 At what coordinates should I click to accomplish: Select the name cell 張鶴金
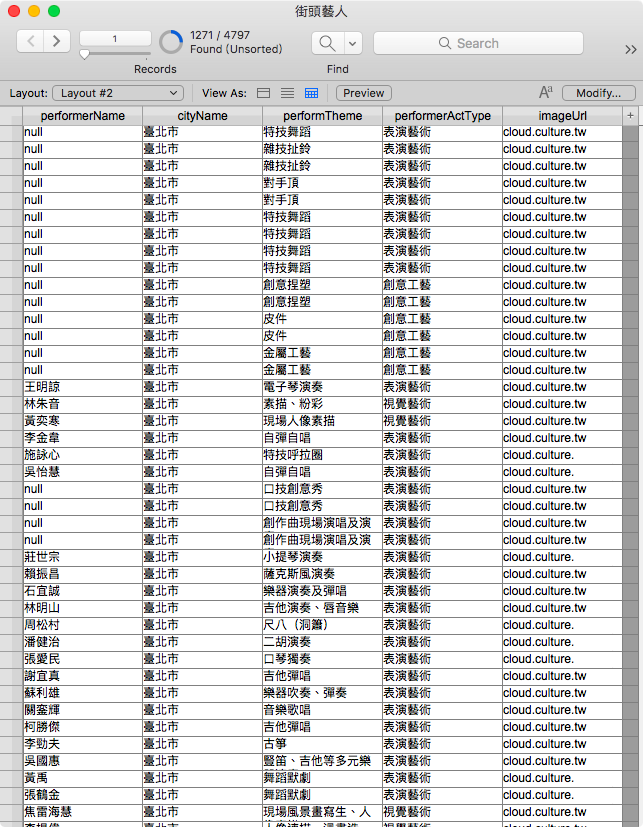(x=83, y=795)
